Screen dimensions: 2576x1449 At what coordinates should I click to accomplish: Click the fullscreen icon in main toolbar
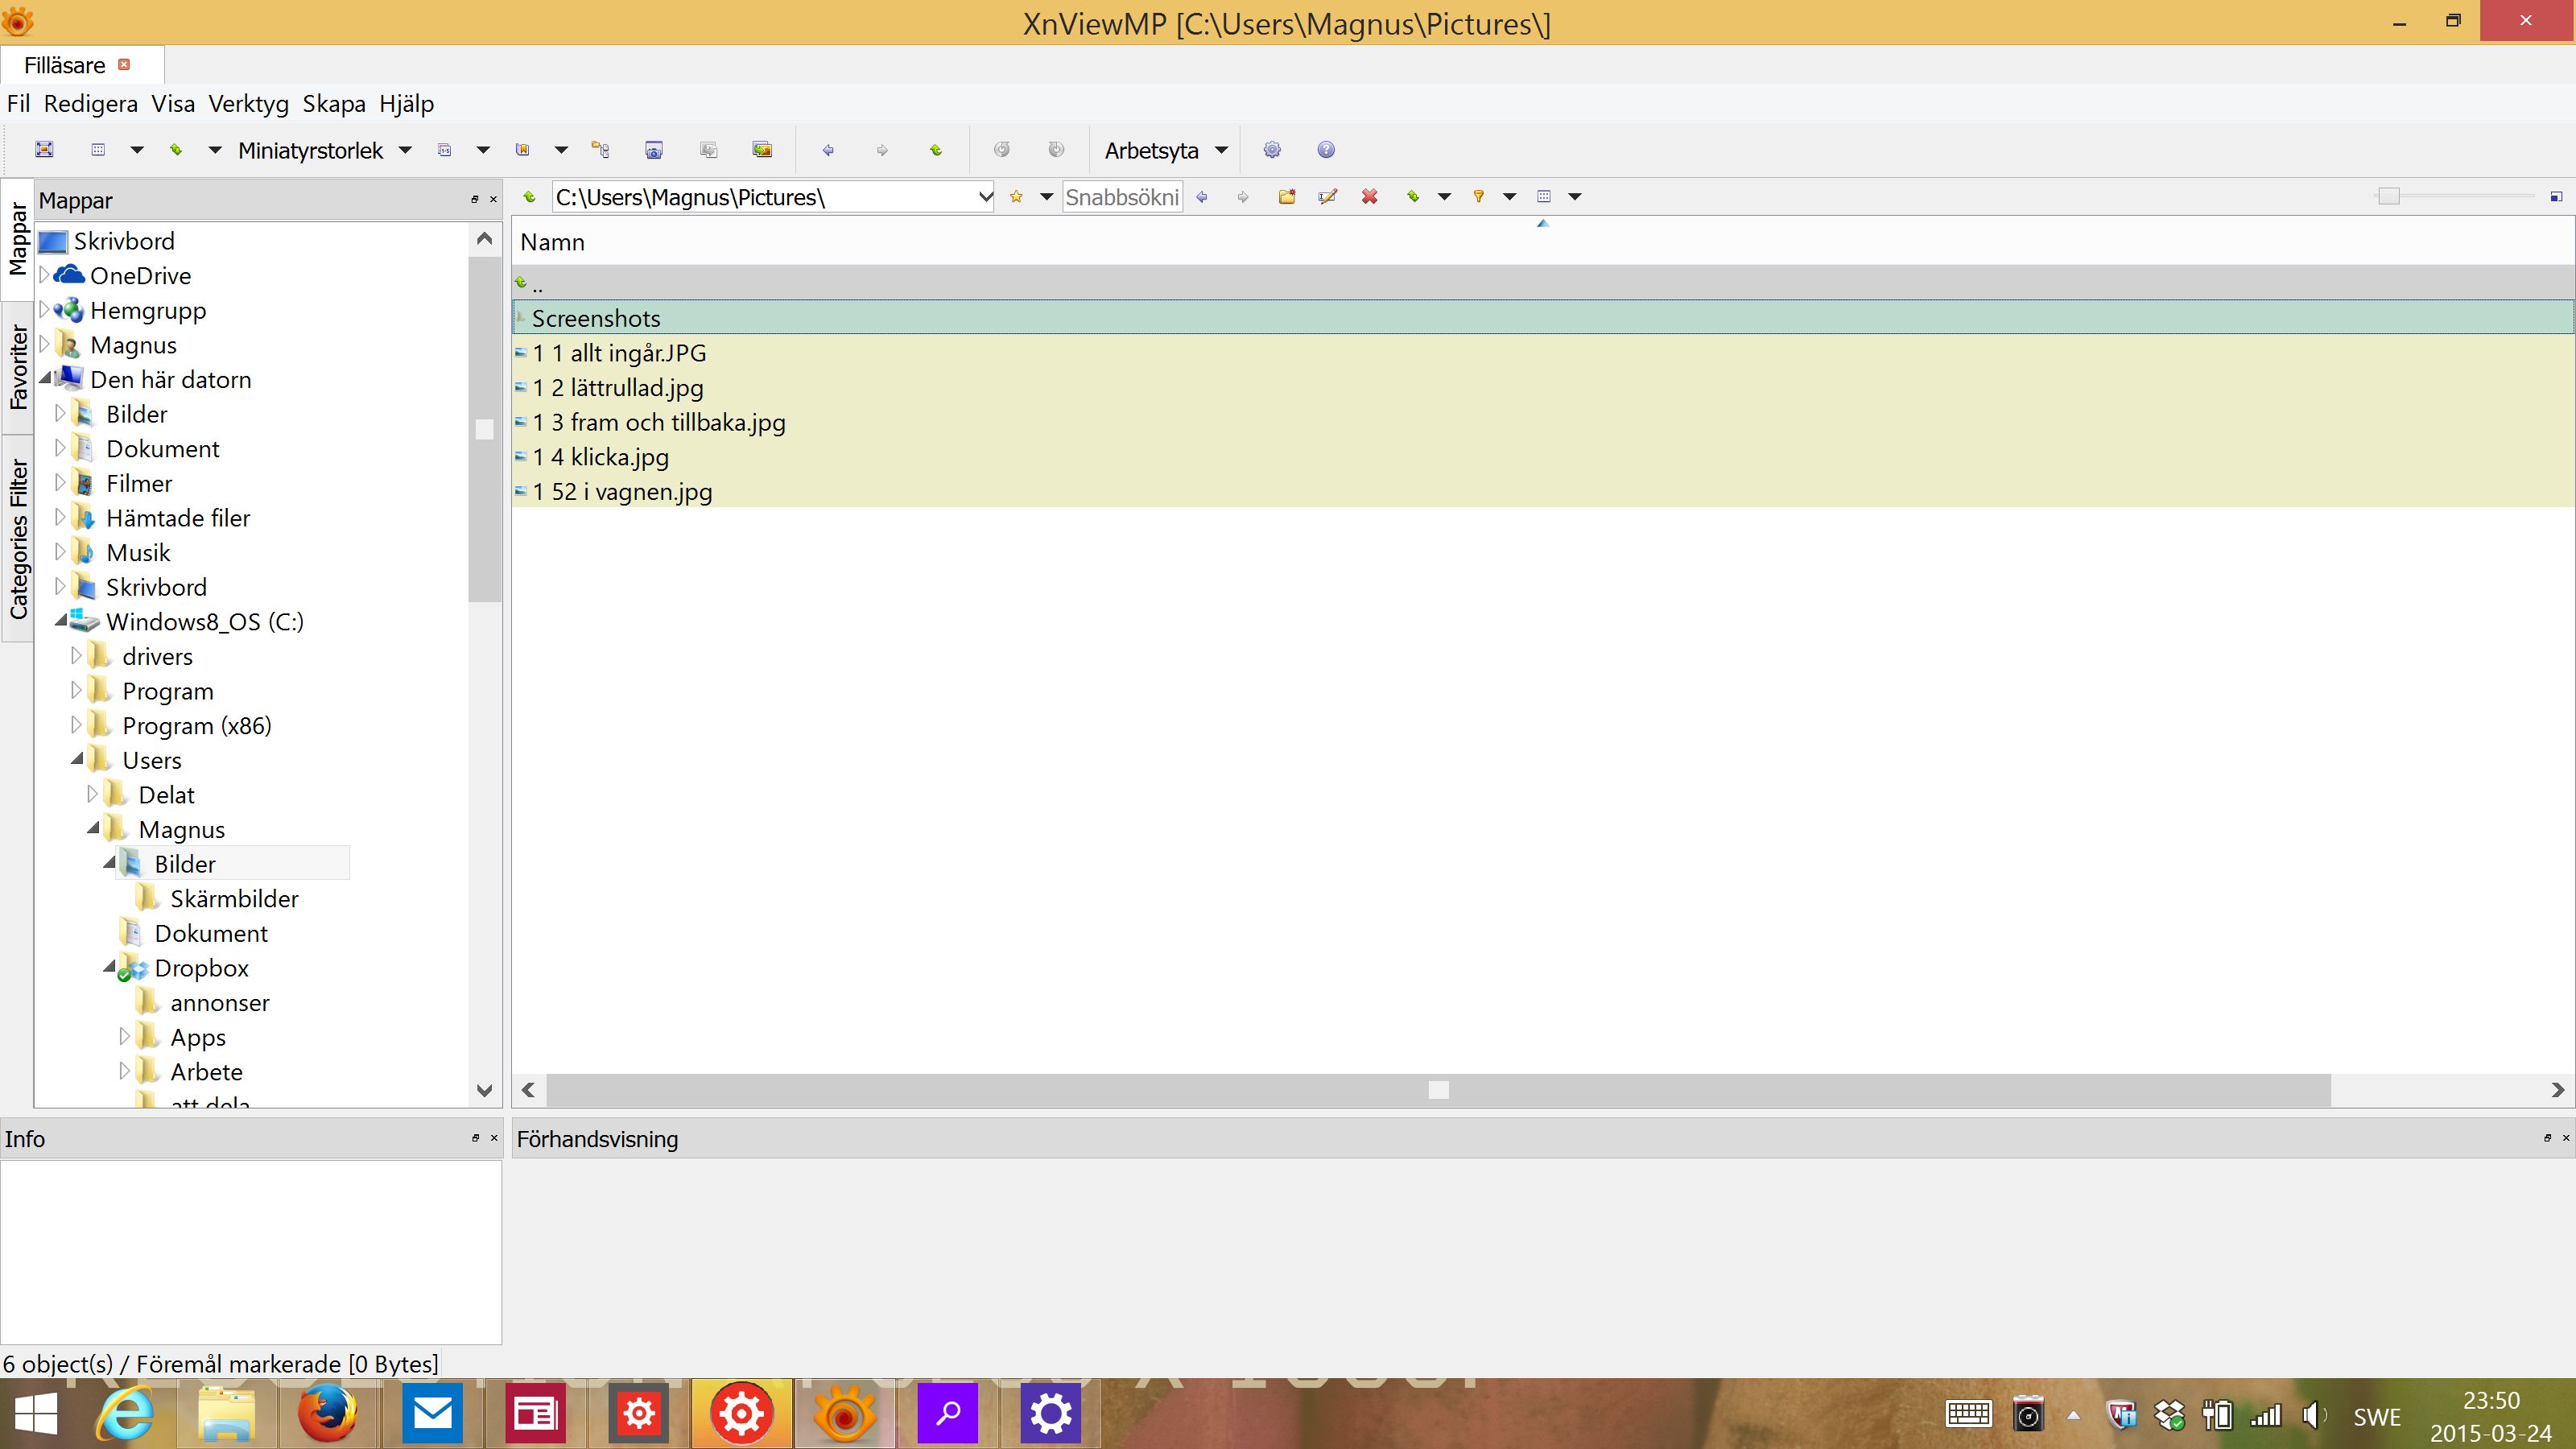(44, 150)
